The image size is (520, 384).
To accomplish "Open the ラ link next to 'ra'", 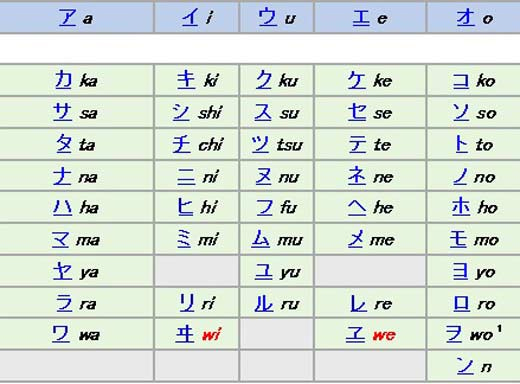I will tap(64, 303).
